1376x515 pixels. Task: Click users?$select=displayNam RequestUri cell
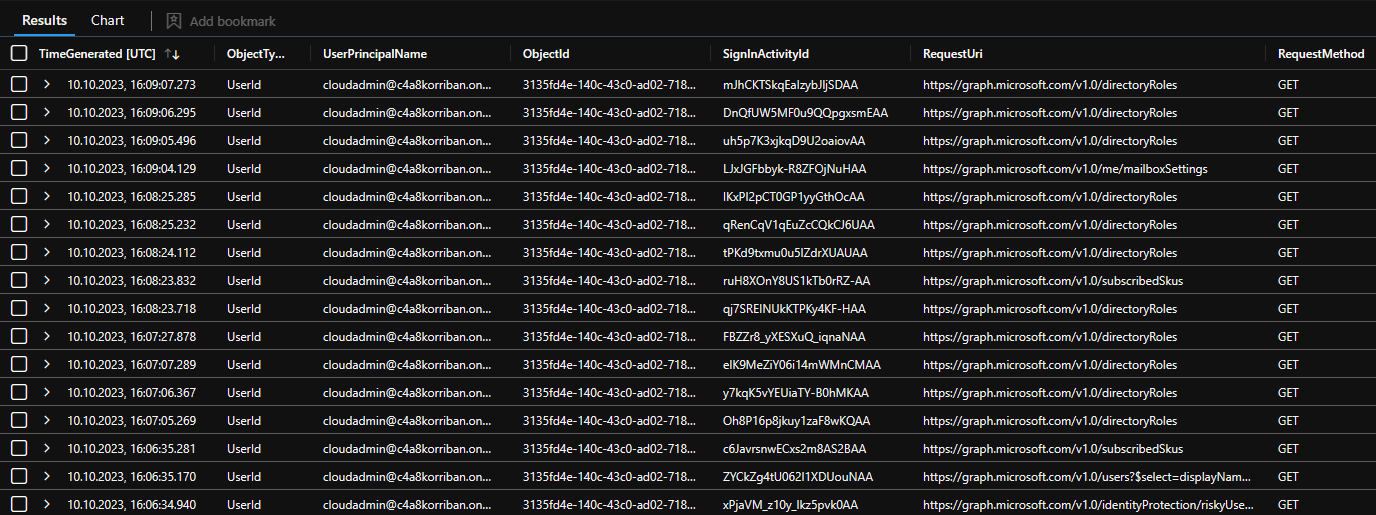(x=1087, y=477)
